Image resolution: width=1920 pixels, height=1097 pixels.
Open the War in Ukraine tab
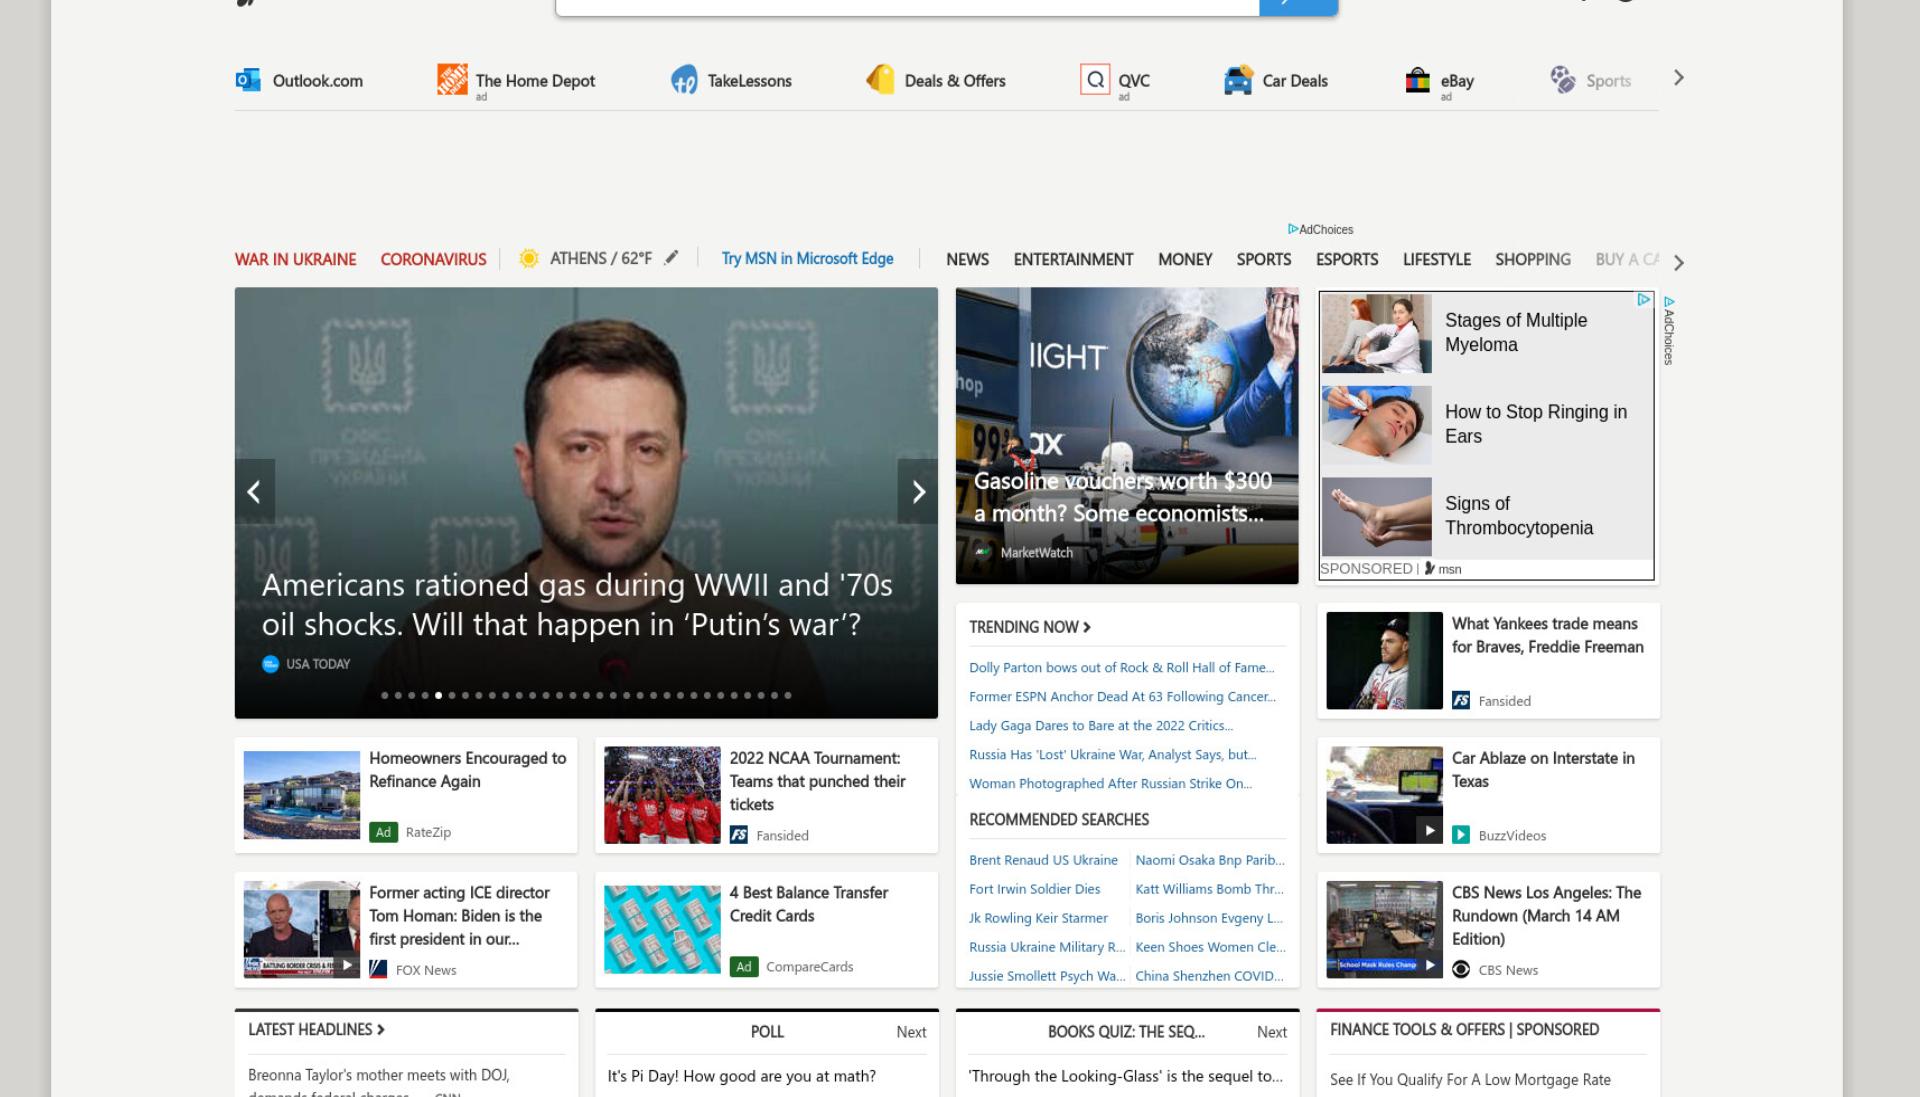coord(295,259)
